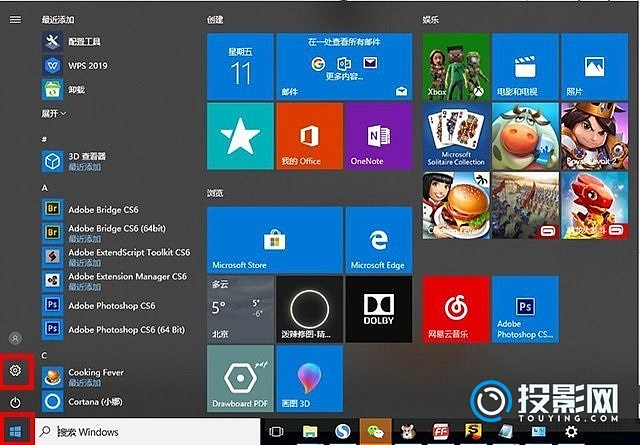Viewport: 640px width, 445px height.
Task: Open the Dolby tile
Action: click(379, 309)
